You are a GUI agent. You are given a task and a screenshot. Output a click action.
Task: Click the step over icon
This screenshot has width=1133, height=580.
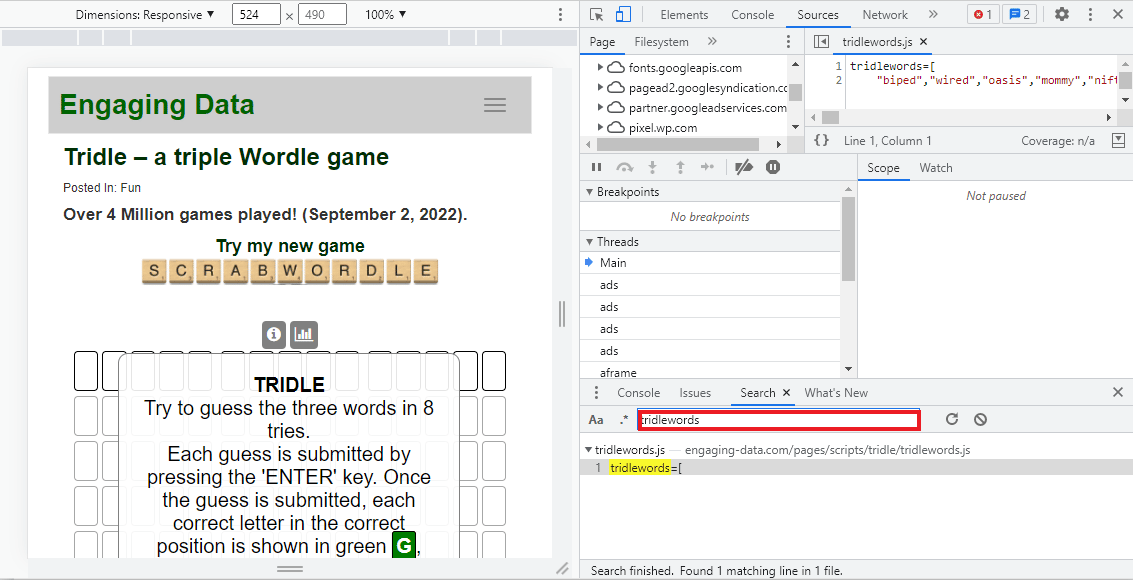[x=624, y=168]
